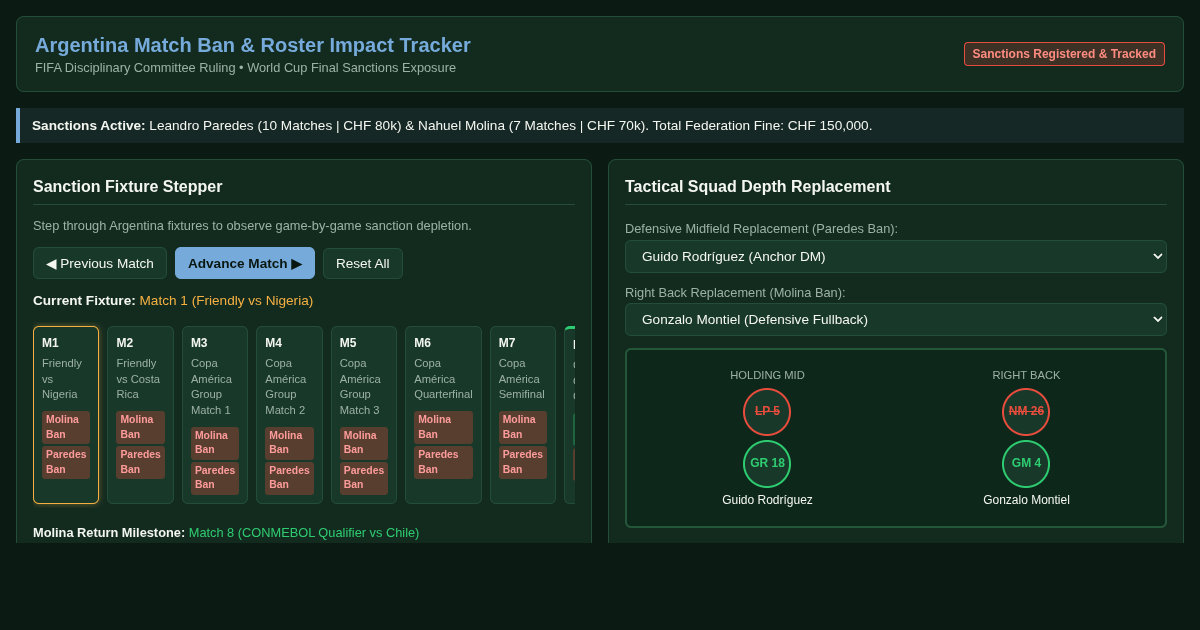Click the GR 18 replacement player circle
The height and width of the screenshot is (630, 1200).
pyautogui.click(x=767, y=464)
